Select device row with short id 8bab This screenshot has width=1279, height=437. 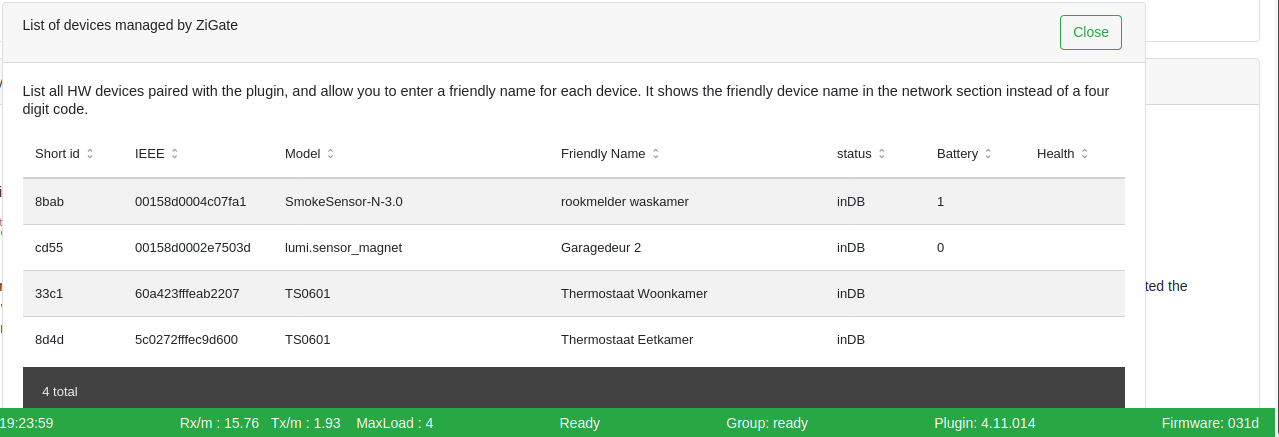click(50, 201)
